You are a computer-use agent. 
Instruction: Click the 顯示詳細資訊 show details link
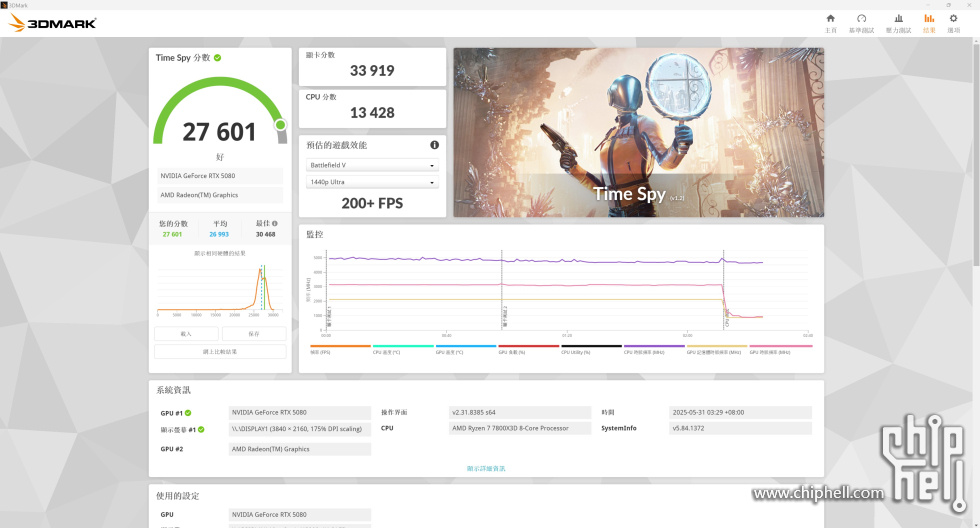[x=486, y=468]
